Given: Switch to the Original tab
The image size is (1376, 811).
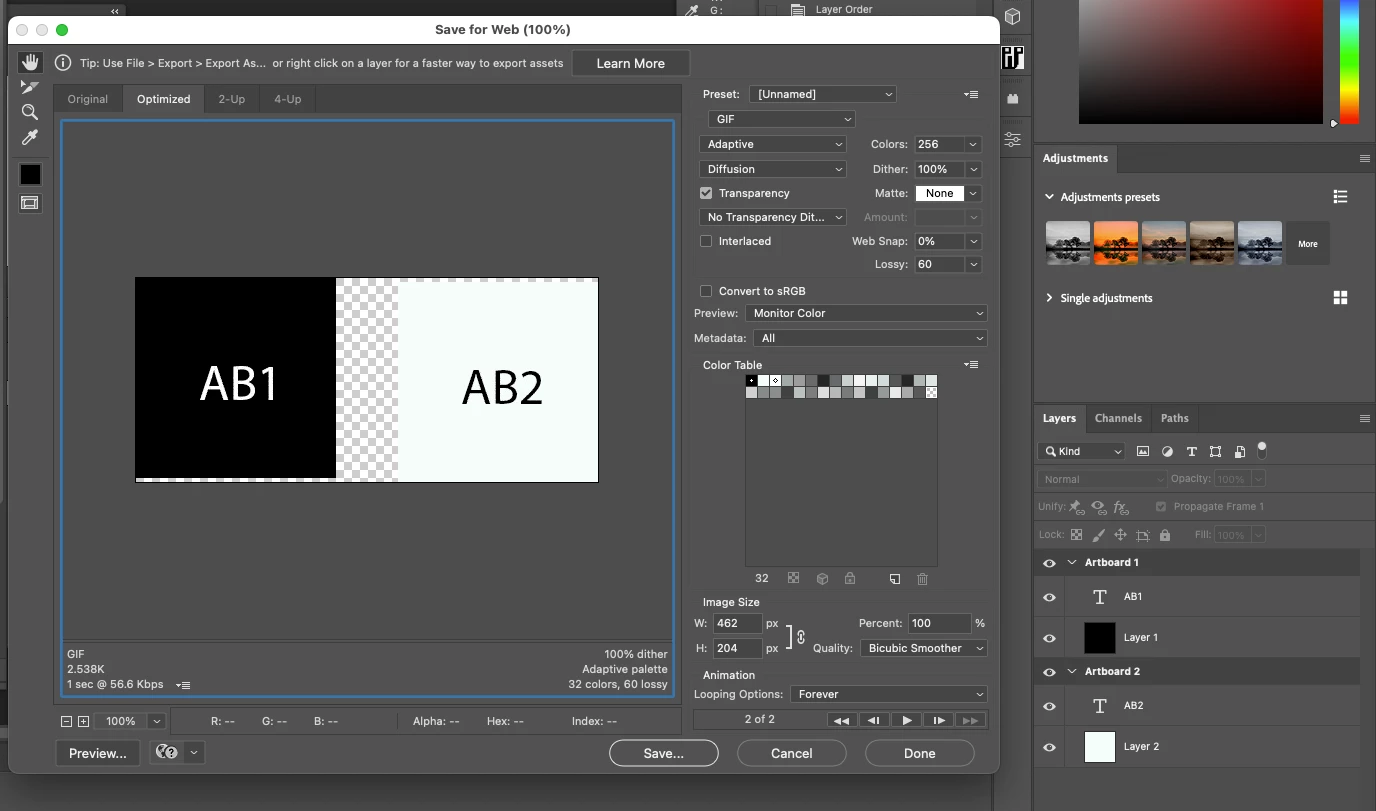Looking at the screenshot, I should (x=88, y=99).
